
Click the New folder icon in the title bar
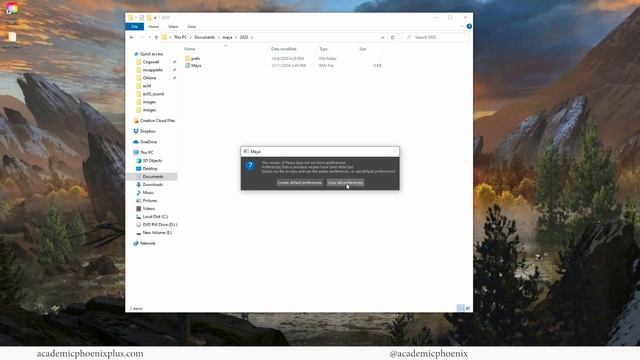[149, 18]
